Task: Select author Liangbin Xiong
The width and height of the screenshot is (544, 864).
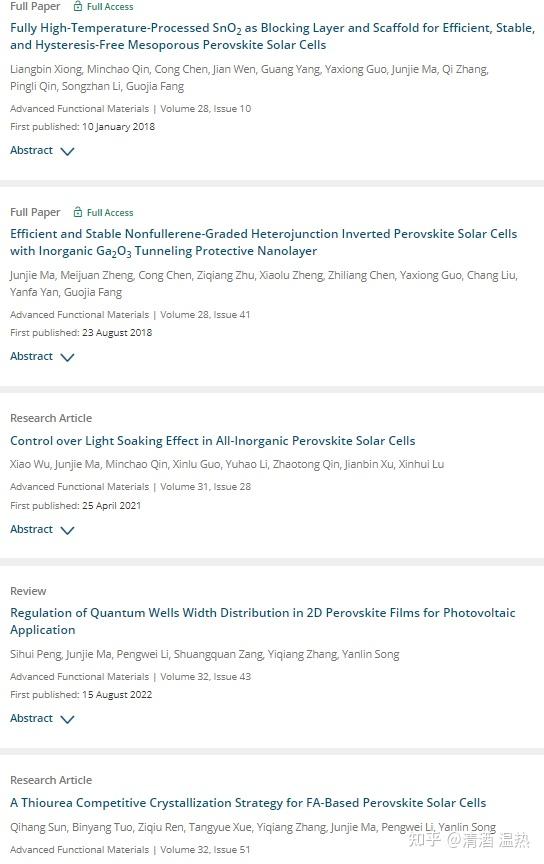Action: pos(46,69)
